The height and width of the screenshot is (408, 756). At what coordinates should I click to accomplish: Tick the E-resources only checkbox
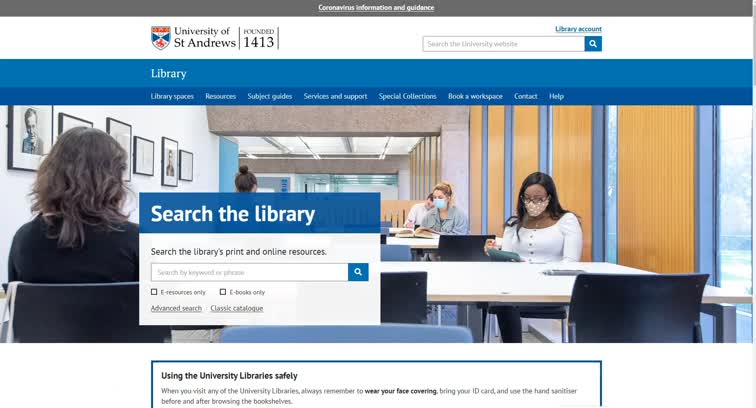(x=154, y=292)
